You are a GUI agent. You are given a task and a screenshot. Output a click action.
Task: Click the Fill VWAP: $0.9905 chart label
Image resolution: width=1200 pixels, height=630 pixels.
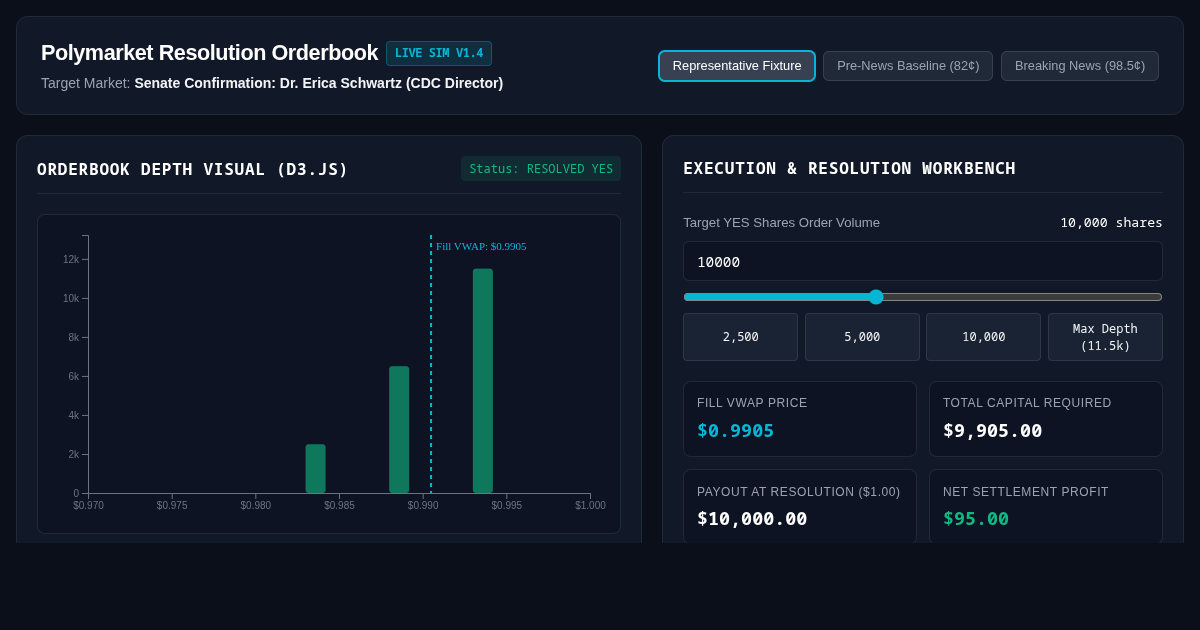click(x=481, y=246)
